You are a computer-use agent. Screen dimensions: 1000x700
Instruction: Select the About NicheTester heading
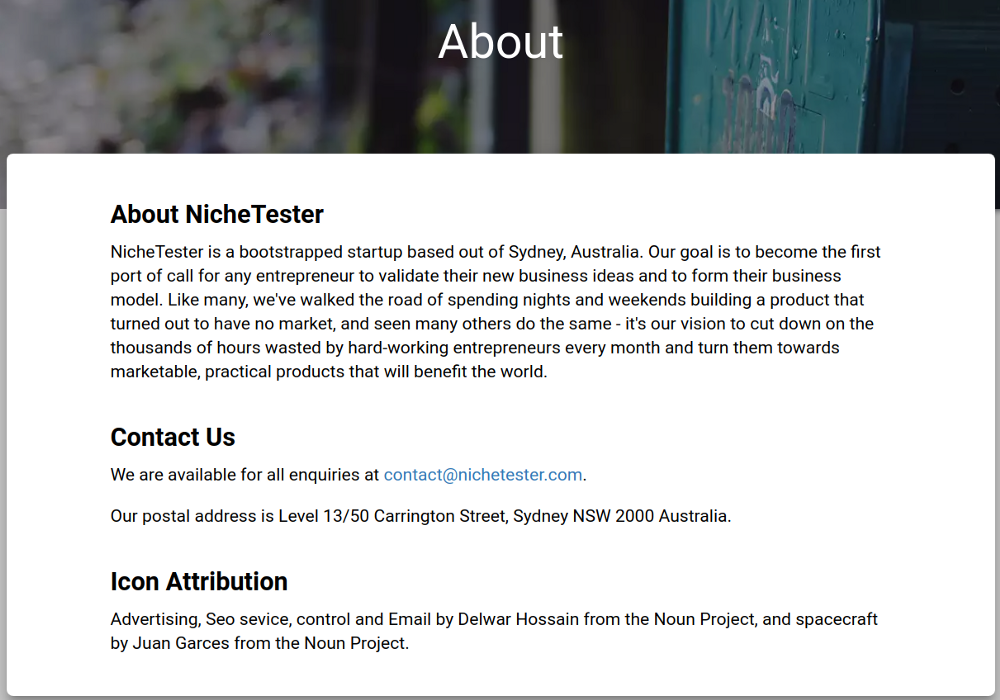(217, 214)
